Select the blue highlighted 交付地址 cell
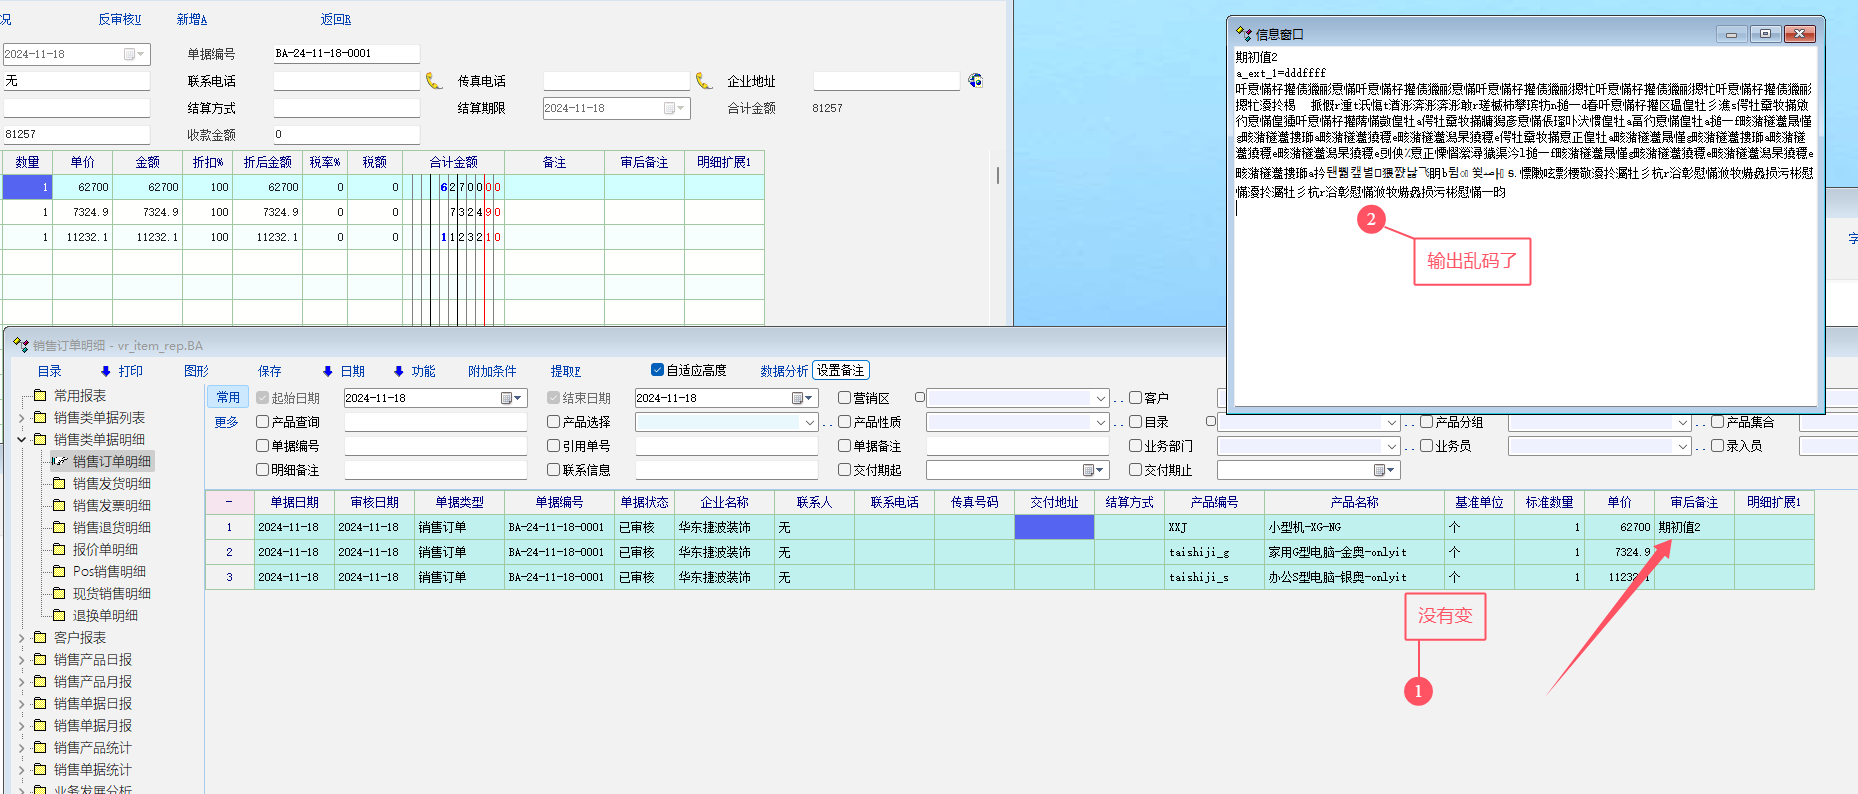This screenshot has height=794, width=1858. (x=1054, y=527)
